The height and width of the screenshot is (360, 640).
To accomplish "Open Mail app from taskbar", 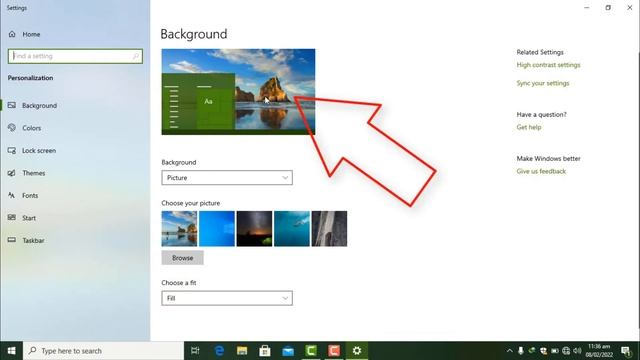I will pos(288,351).
